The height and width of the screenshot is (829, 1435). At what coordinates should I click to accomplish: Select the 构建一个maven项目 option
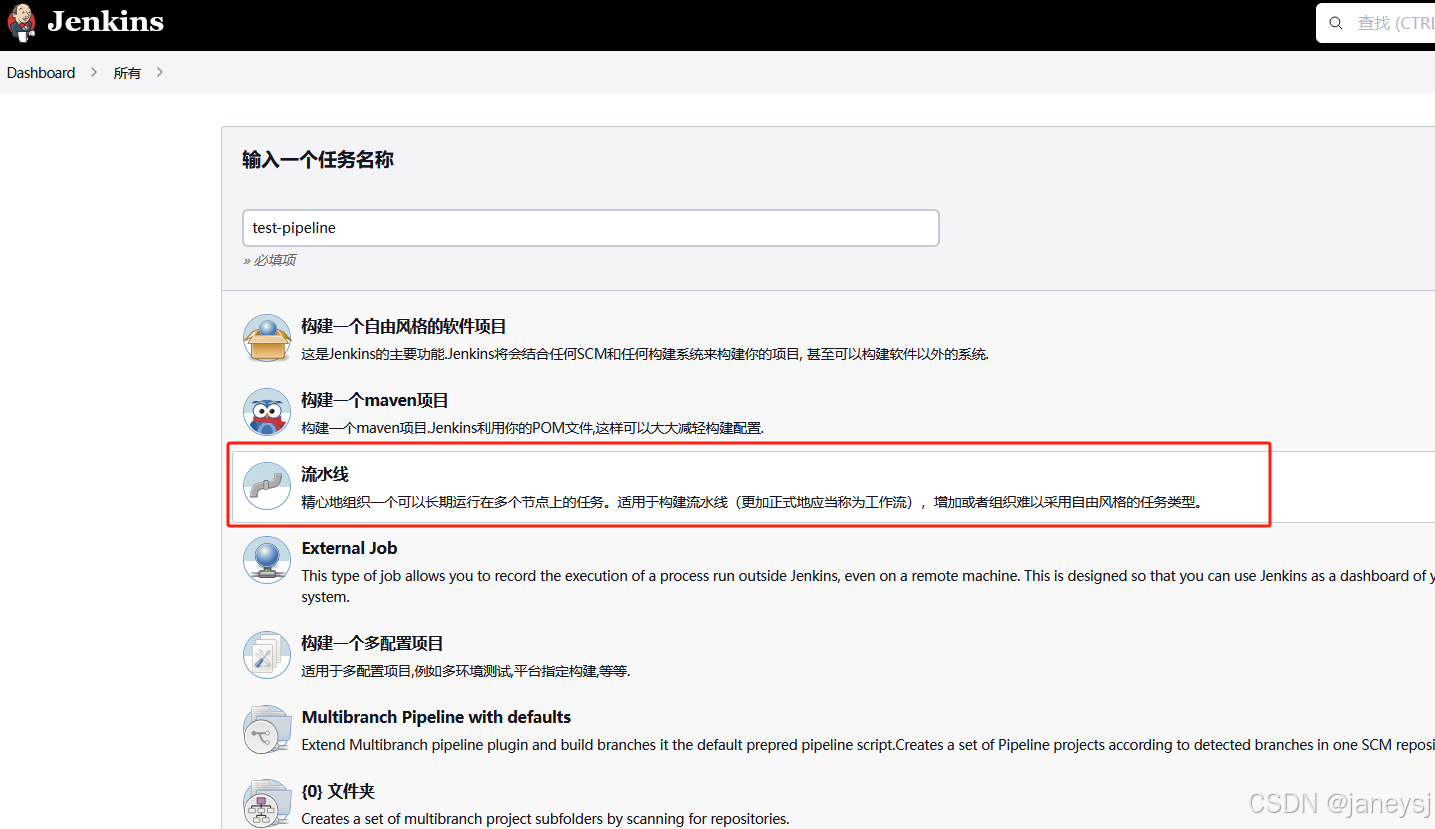click(x=374, y=399)
